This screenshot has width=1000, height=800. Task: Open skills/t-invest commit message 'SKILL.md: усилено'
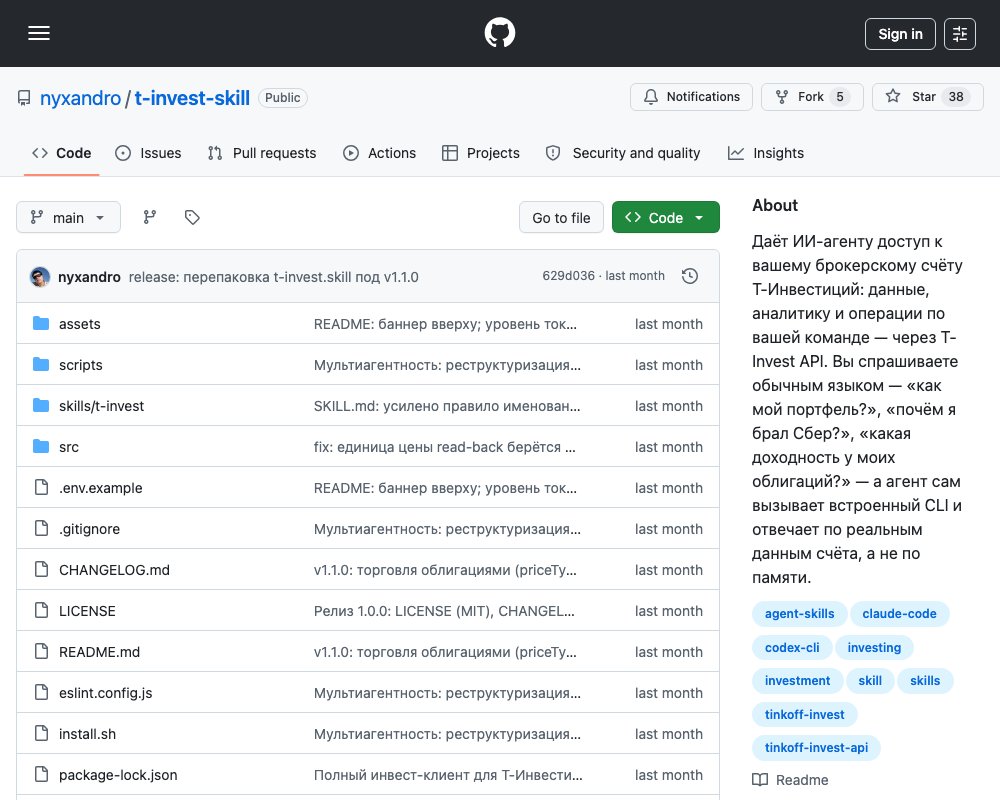tap(447, 406)
